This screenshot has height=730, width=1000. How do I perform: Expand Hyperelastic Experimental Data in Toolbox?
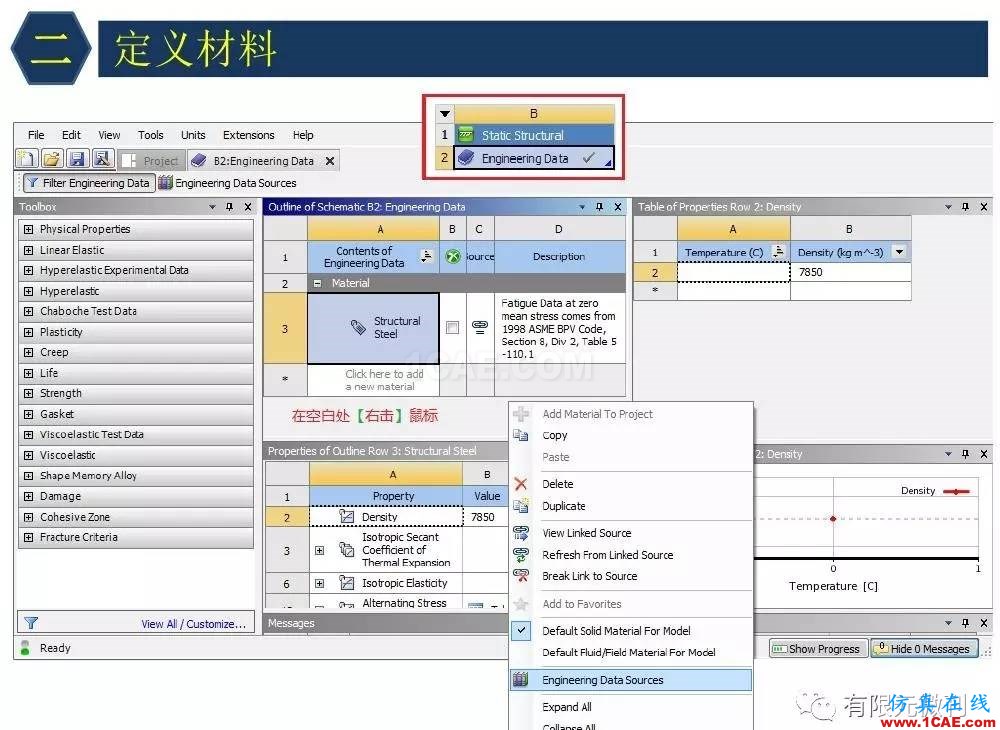[29, 270]
